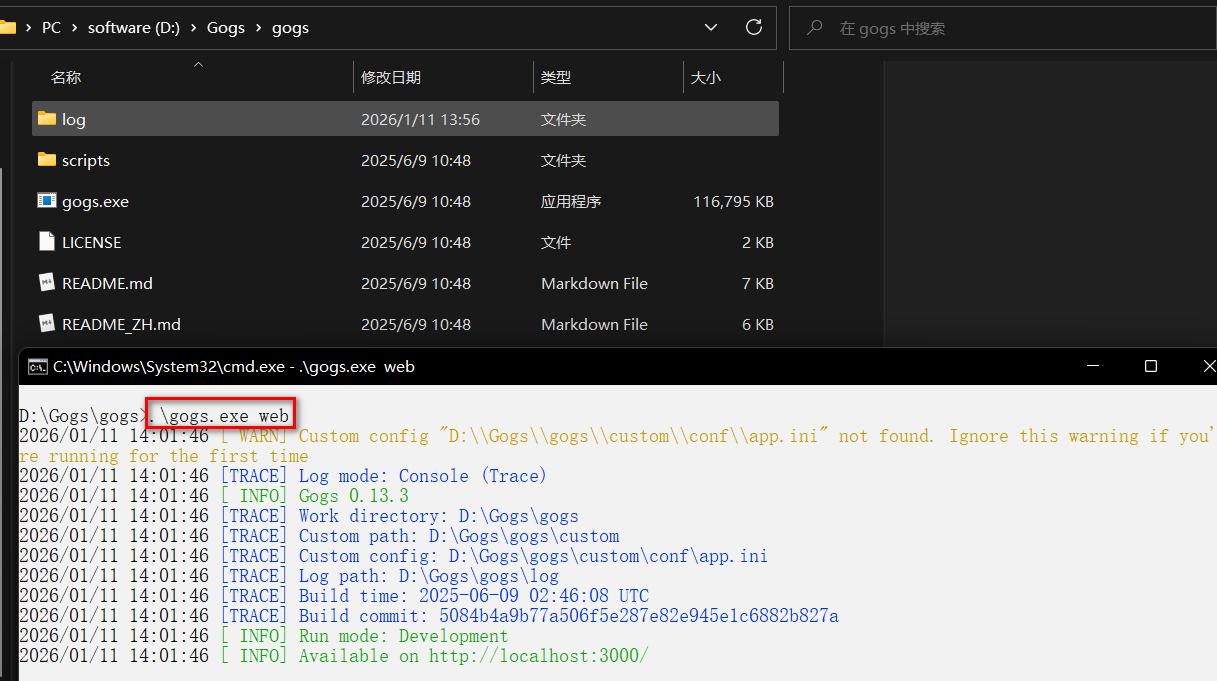This screenshot has height=681, width=1217.
Task: Go to Gogs folder in breadcrumb
Action: coord(226,28)
